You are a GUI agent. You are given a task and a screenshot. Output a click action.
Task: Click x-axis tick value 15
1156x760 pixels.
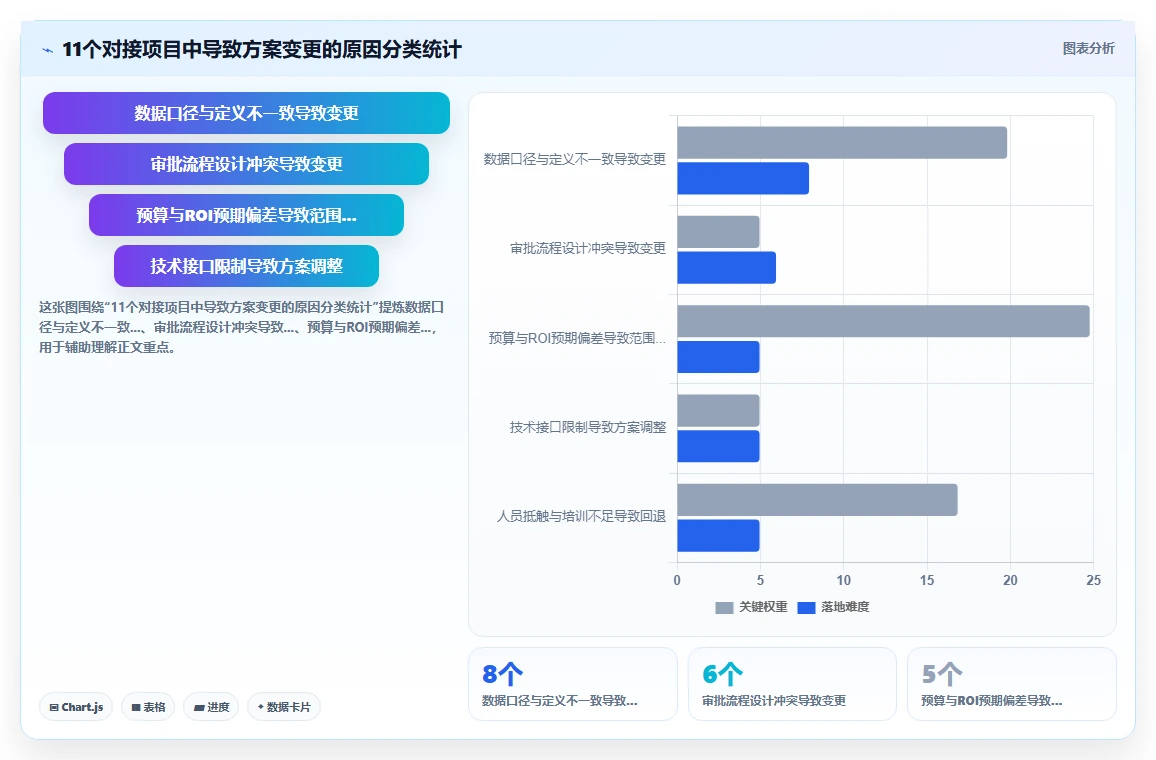click(927, 580)
